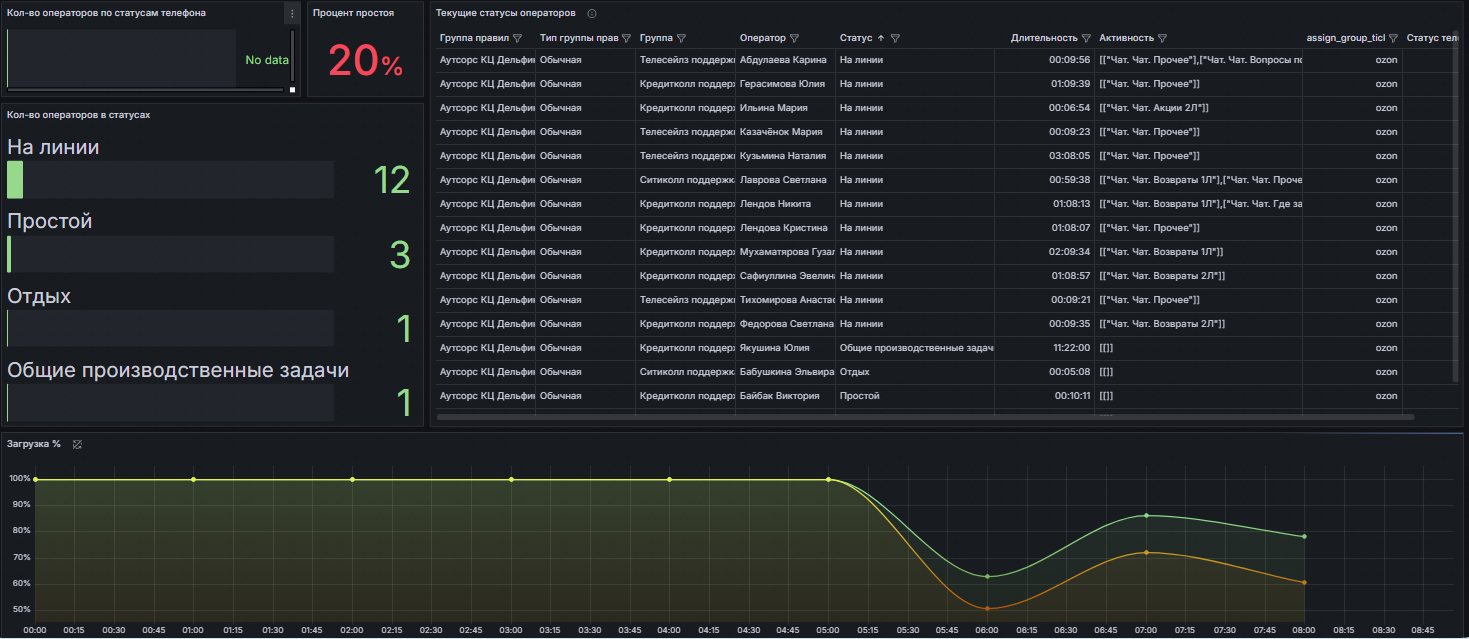
Task: Open Кол-во операторов в статусах panel title menu
Action: point(78,115)
